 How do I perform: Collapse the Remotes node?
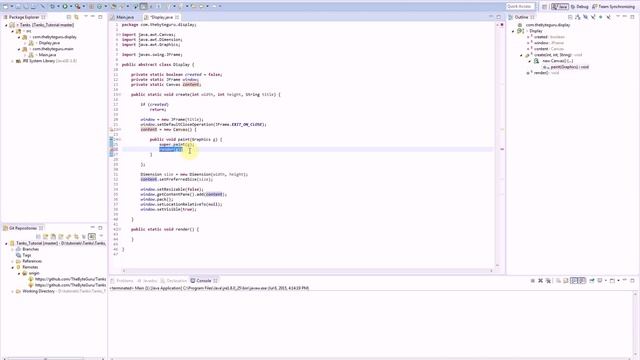[x=13, y=267]
